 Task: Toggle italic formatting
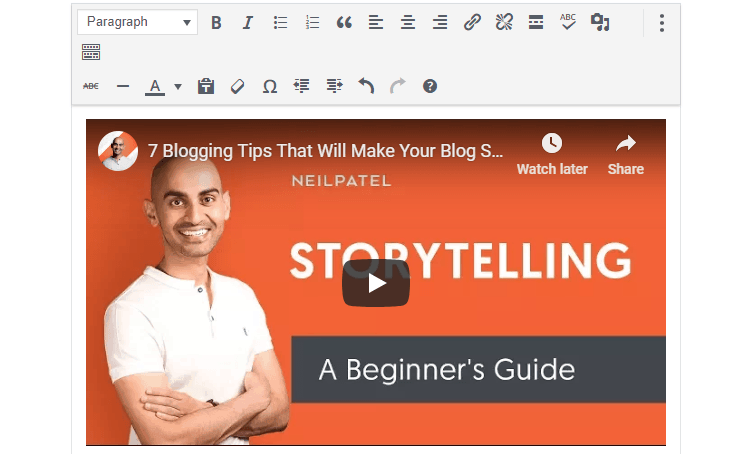point(247,22)
